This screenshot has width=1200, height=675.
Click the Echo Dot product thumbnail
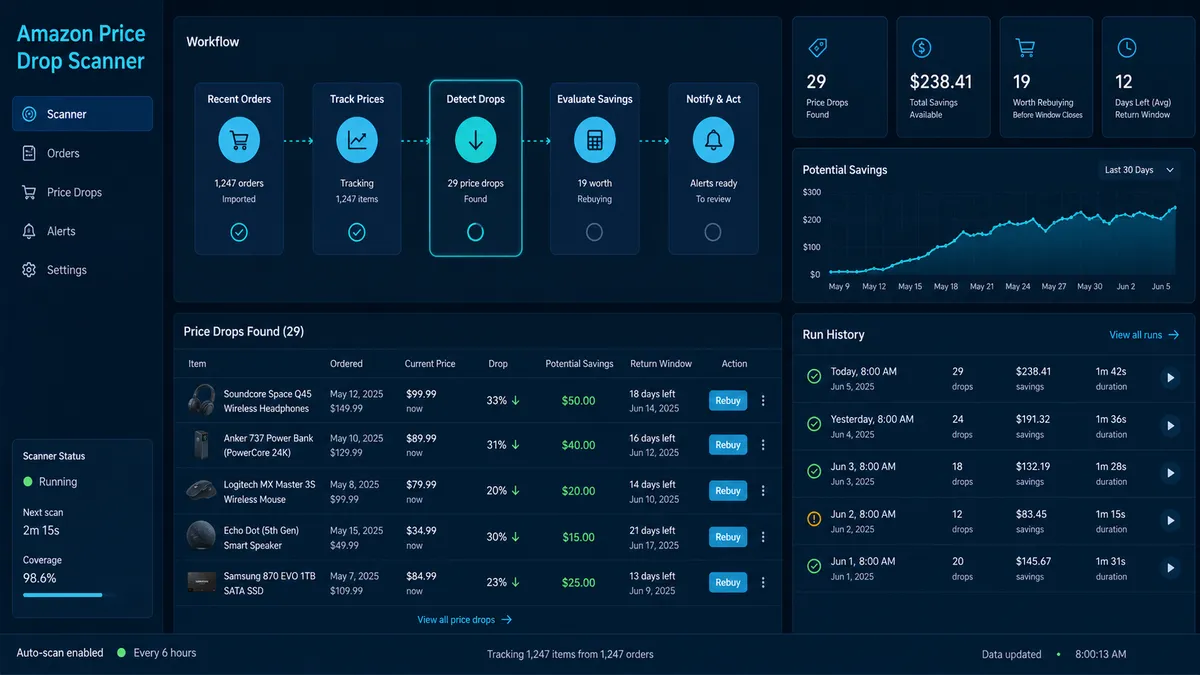pos(201,537)
